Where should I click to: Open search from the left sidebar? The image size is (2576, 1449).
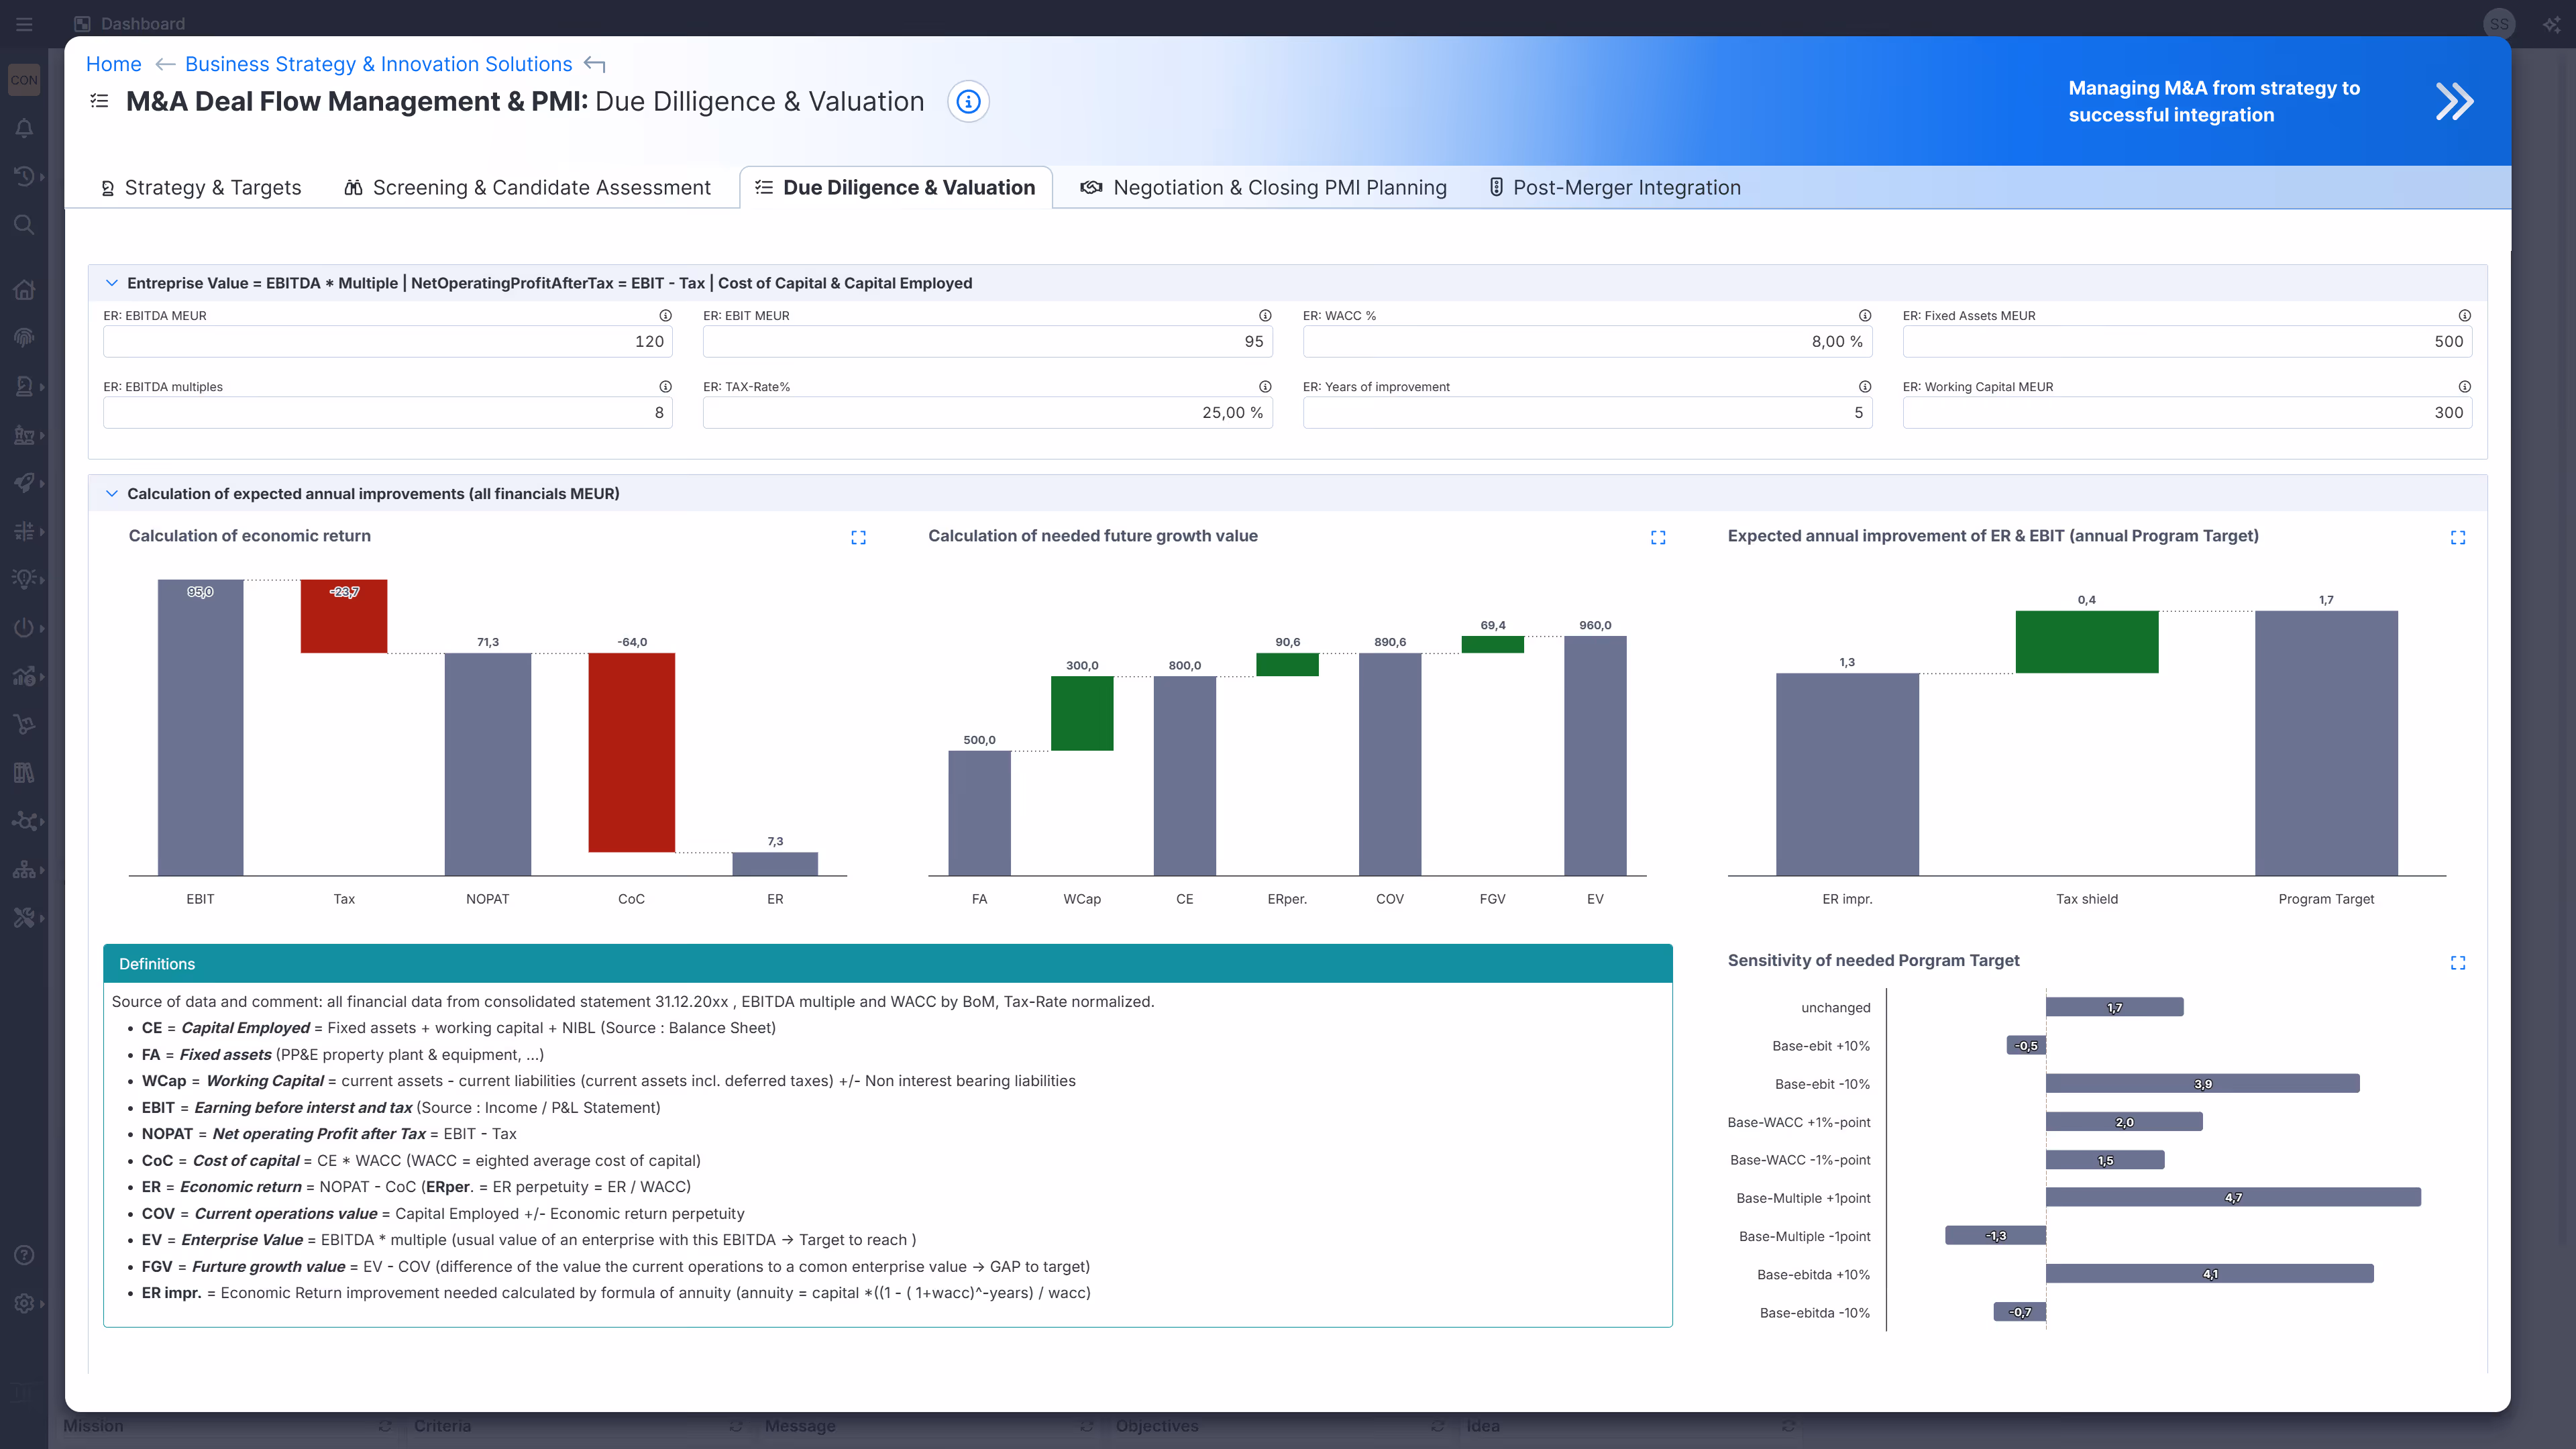coord(24,225)
